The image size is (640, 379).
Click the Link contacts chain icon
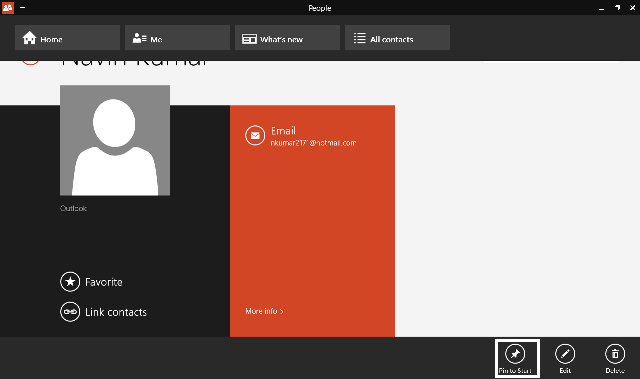pyautogui.click(x=70, y=312)
